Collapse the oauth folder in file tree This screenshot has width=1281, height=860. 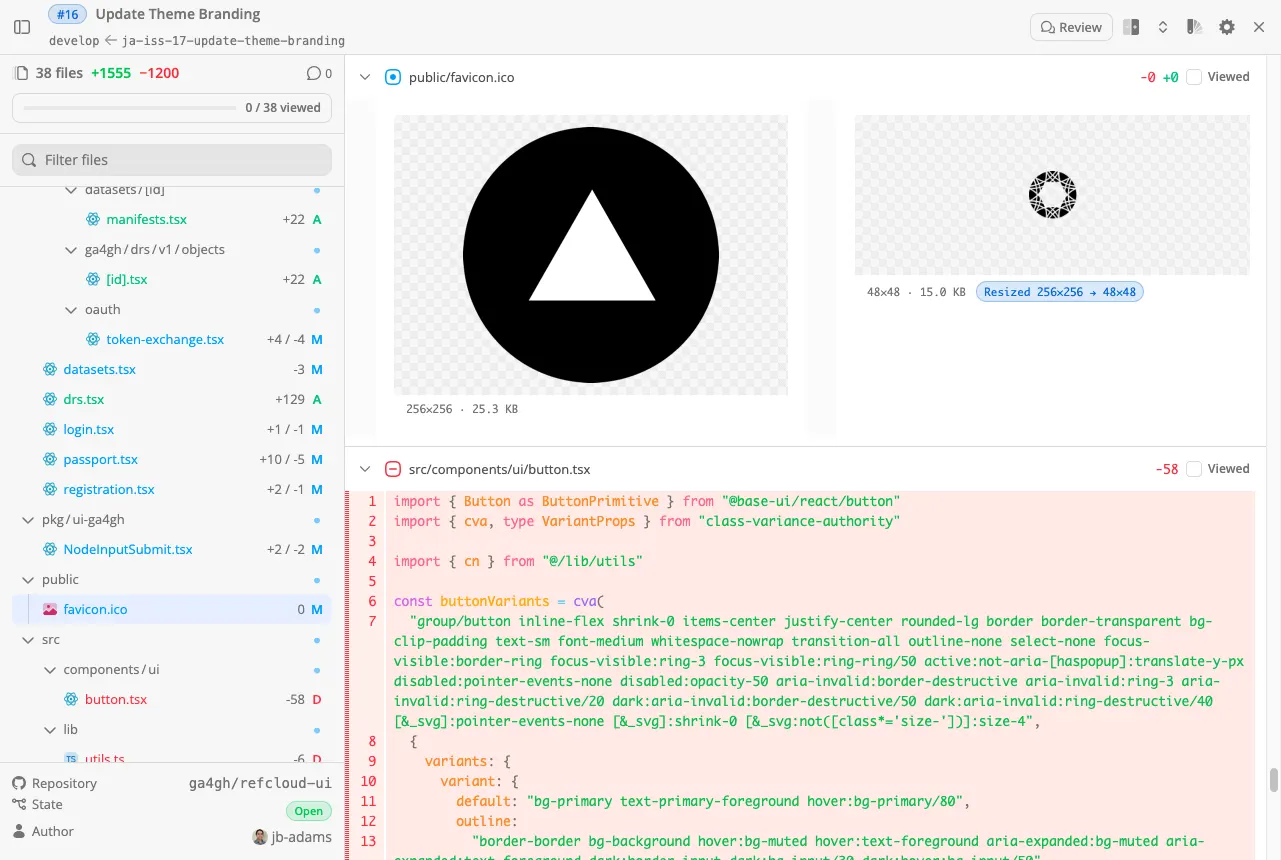71,309
